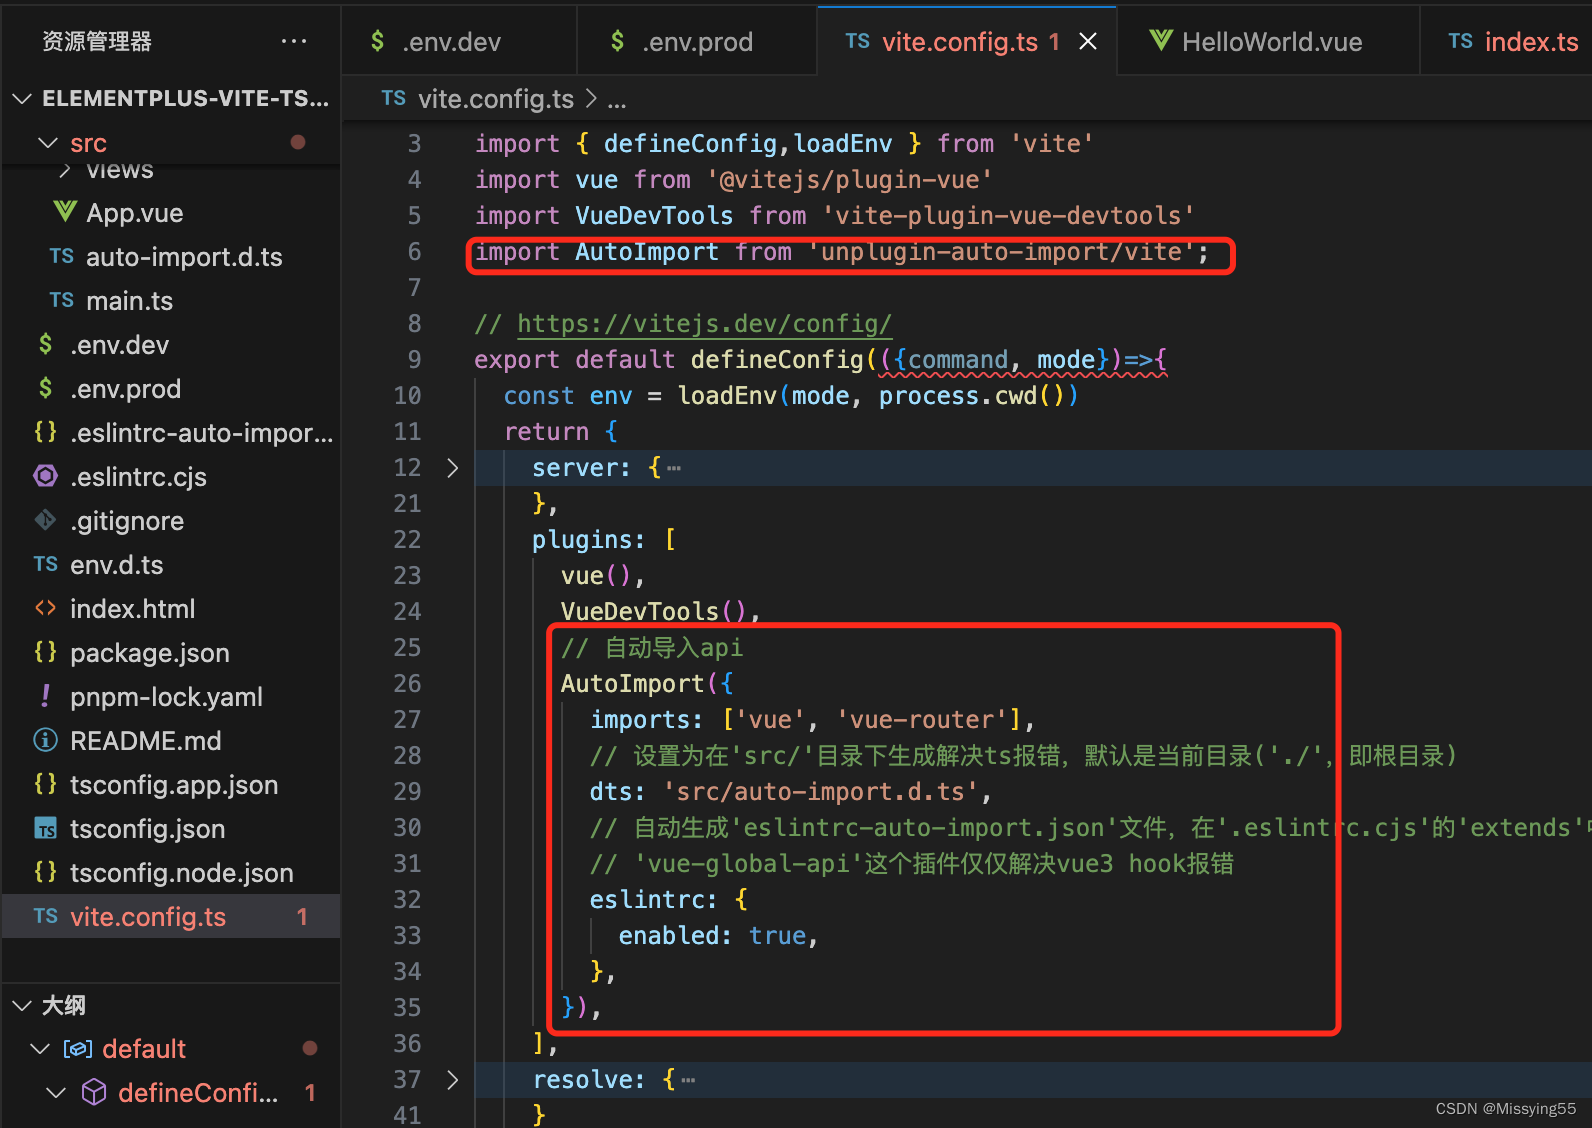Collapse the 大纲 outline section

22,1005
